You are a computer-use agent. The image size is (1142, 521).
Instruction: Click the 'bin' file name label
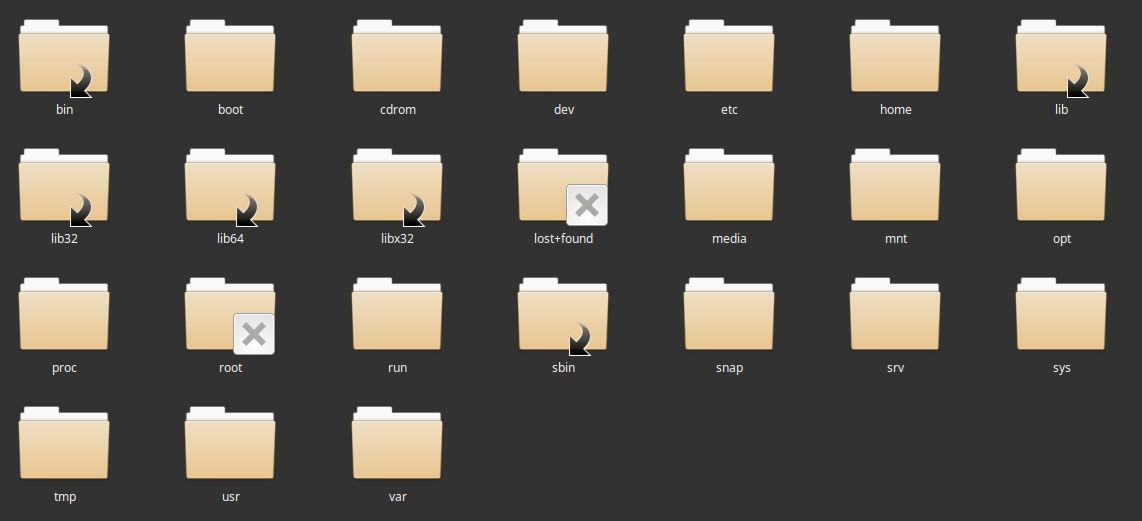click(64, 109)
